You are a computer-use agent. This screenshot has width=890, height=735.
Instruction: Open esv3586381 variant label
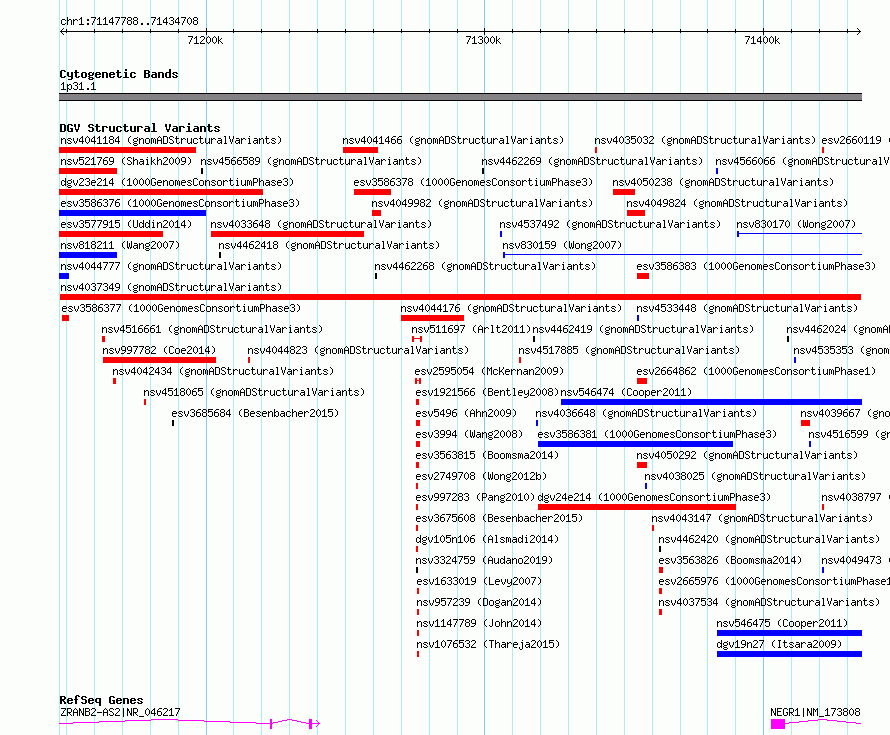click(657, 434)
